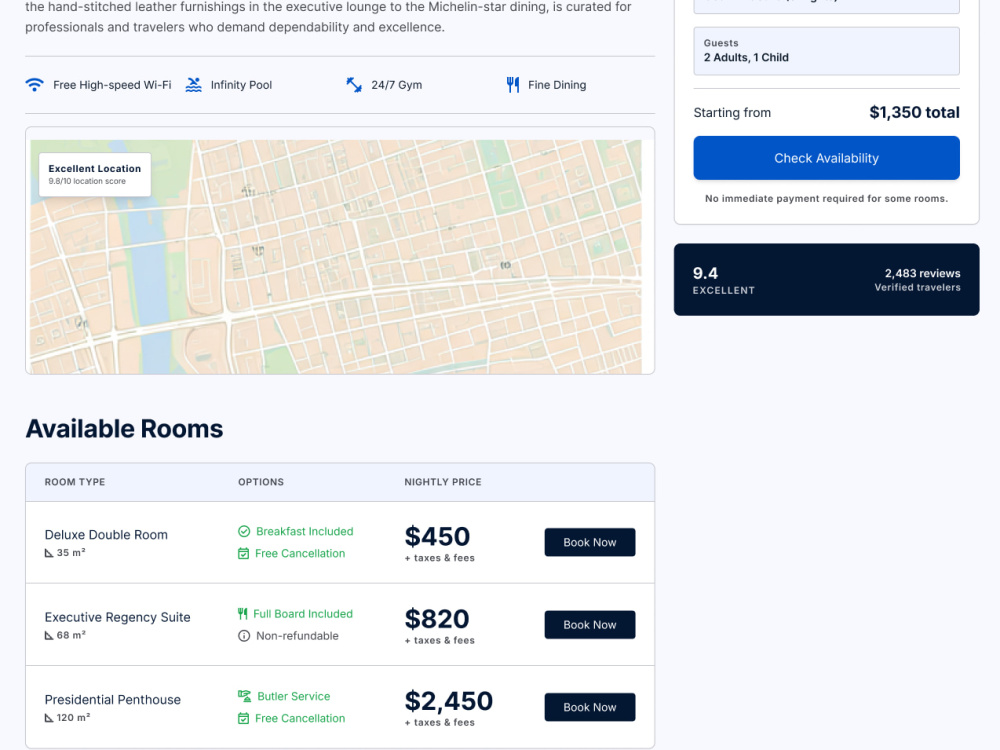Click the Non-refundable option text
Screen dimensions: 1000x750
click(297, 636)
